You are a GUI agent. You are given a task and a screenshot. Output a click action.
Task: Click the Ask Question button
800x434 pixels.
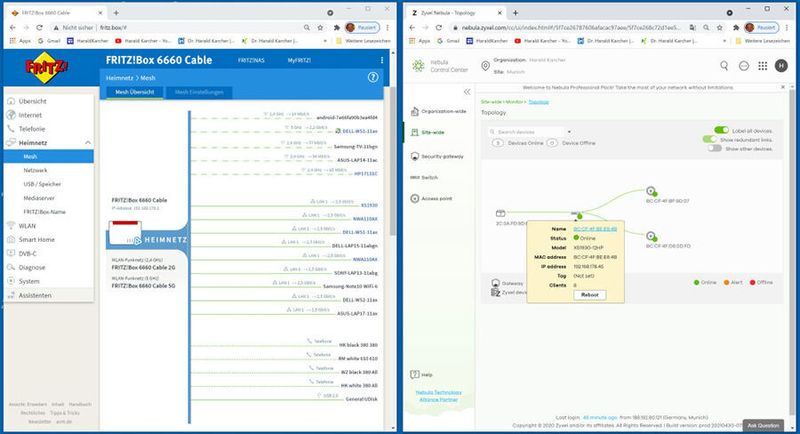(x=763, y=425)
